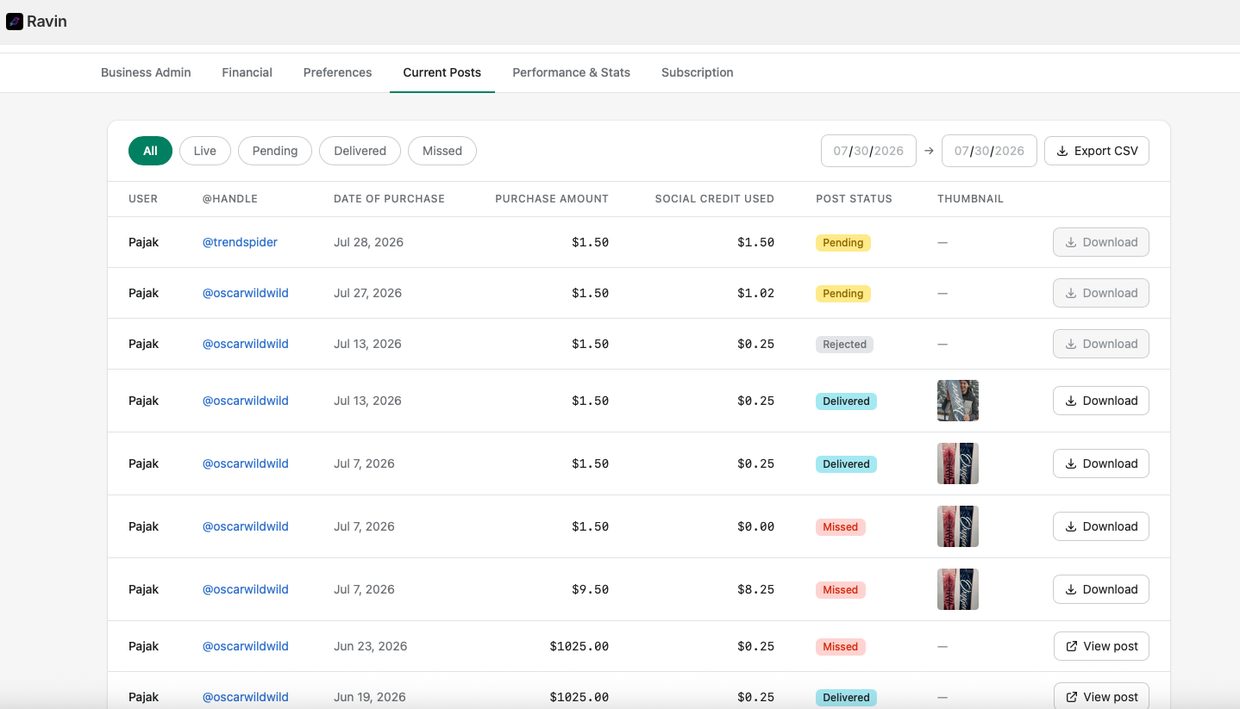Click the Delivered badge on Jul 13 row

[846, 401]
